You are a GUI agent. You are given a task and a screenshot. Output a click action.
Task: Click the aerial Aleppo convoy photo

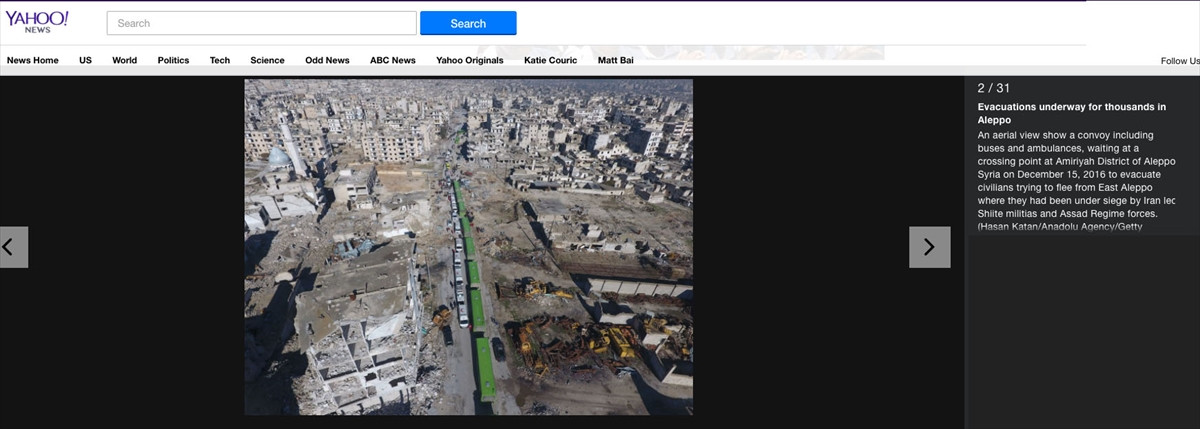point(468,247)
